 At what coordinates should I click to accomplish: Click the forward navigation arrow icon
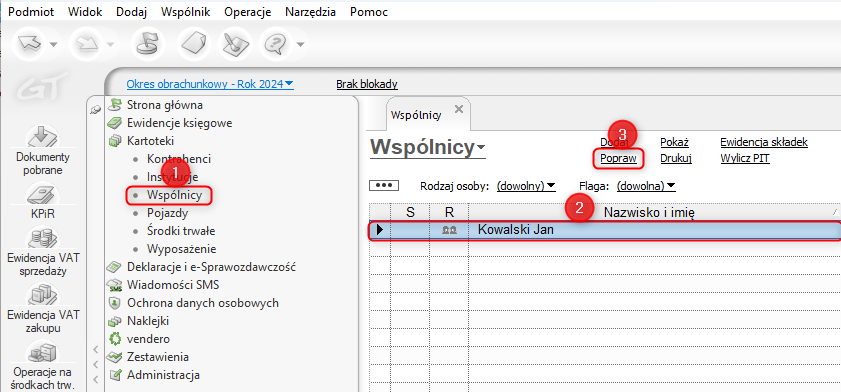[86, 44]
